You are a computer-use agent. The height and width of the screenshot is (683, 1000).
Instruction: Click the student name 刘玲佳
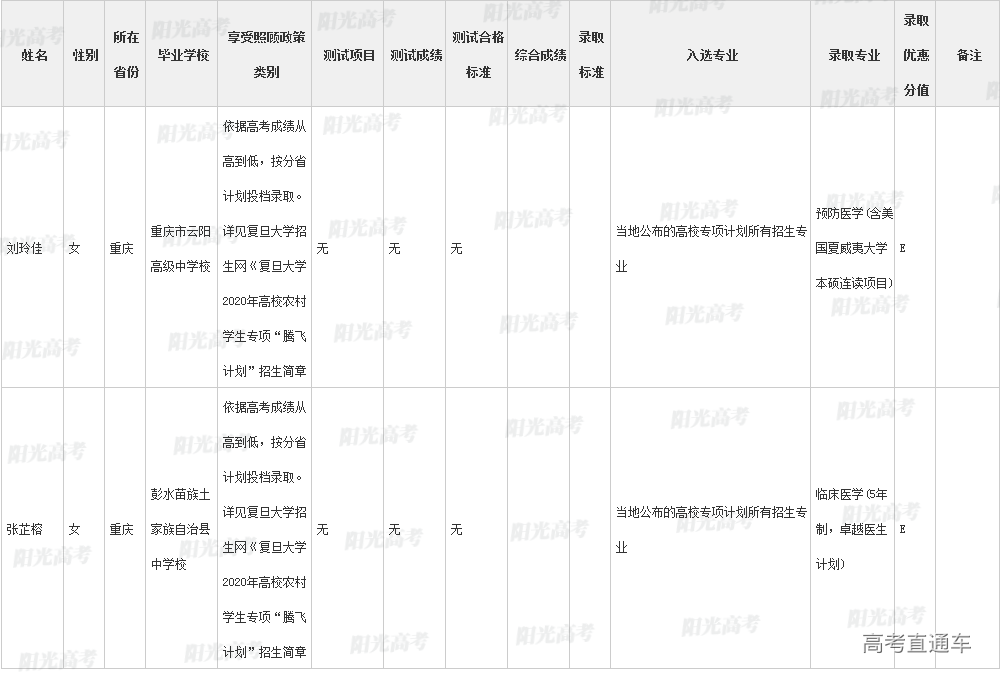pyautogui.click(x=26, y=248)
